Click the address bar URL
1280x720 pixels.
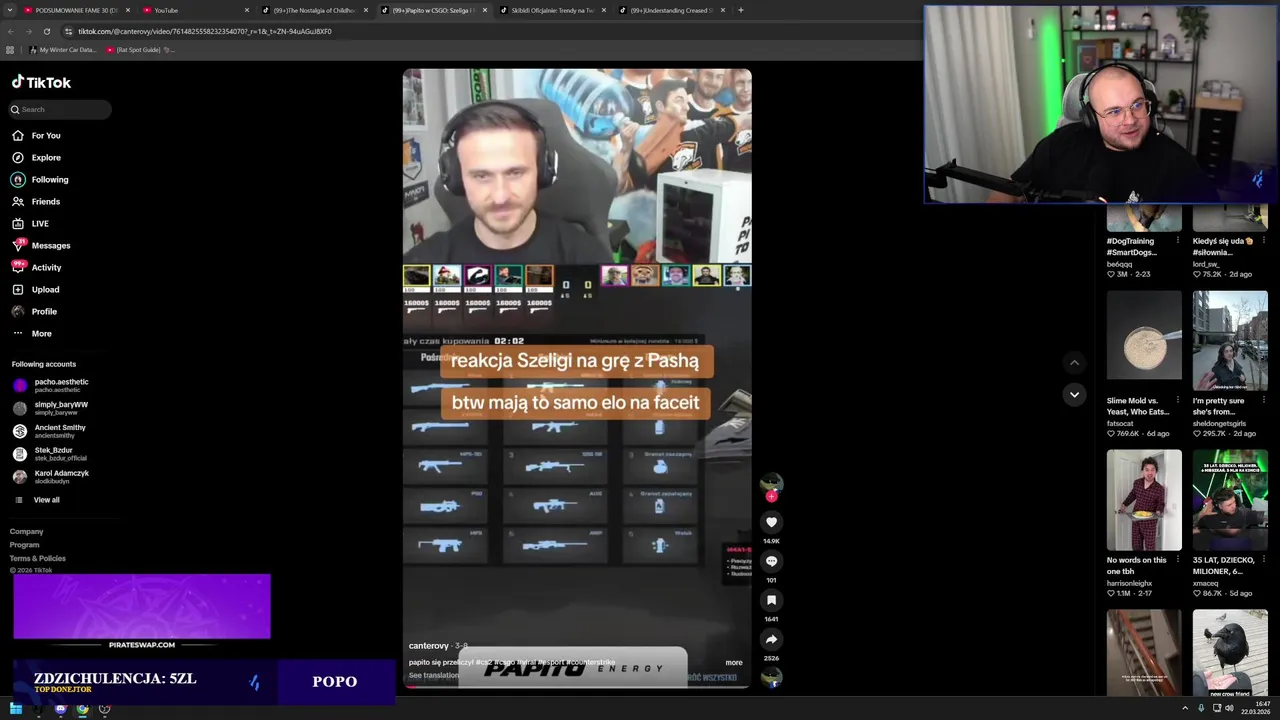[204, 31]
